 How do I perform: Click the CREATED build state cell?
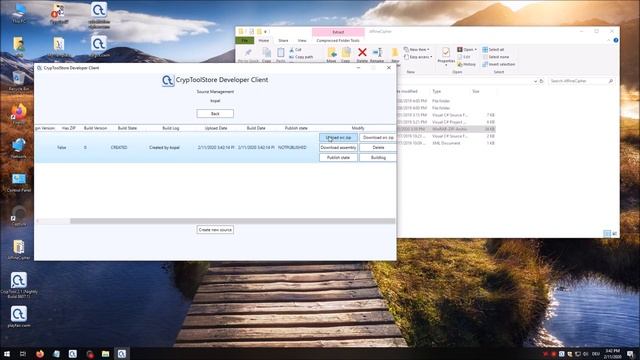pos(119,147)
